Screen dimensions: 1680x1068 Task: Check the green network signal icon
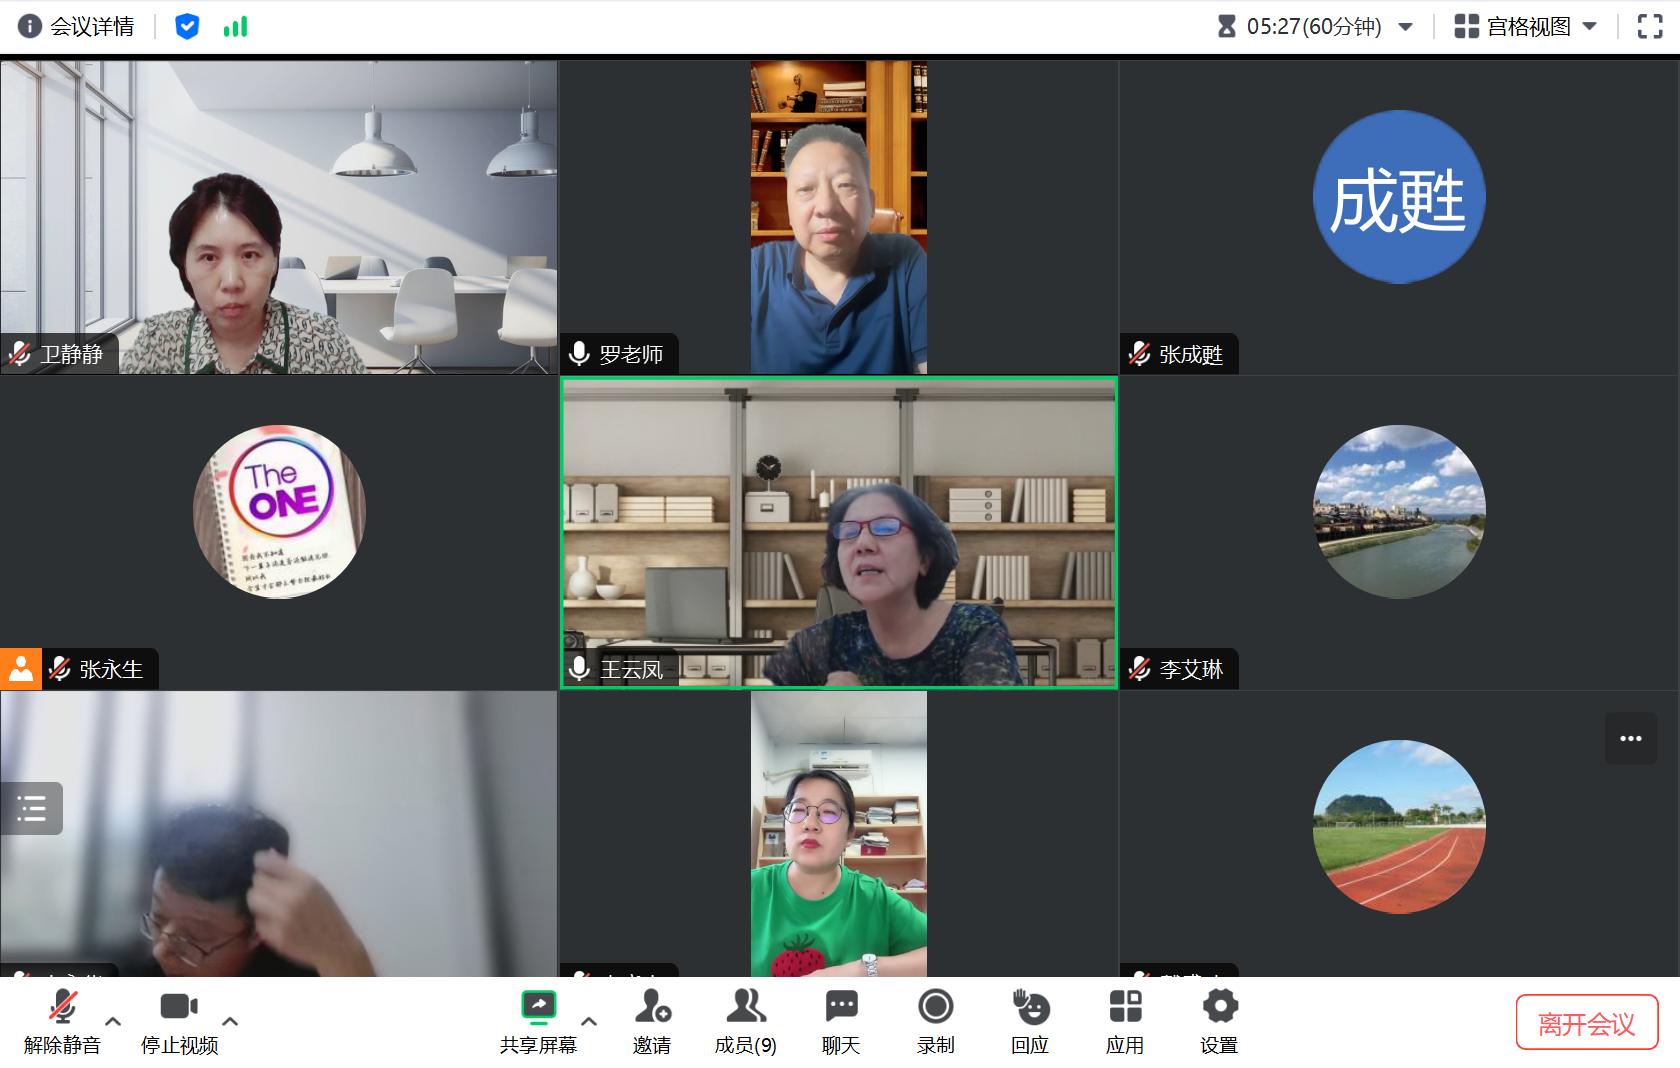click(236, 26)
